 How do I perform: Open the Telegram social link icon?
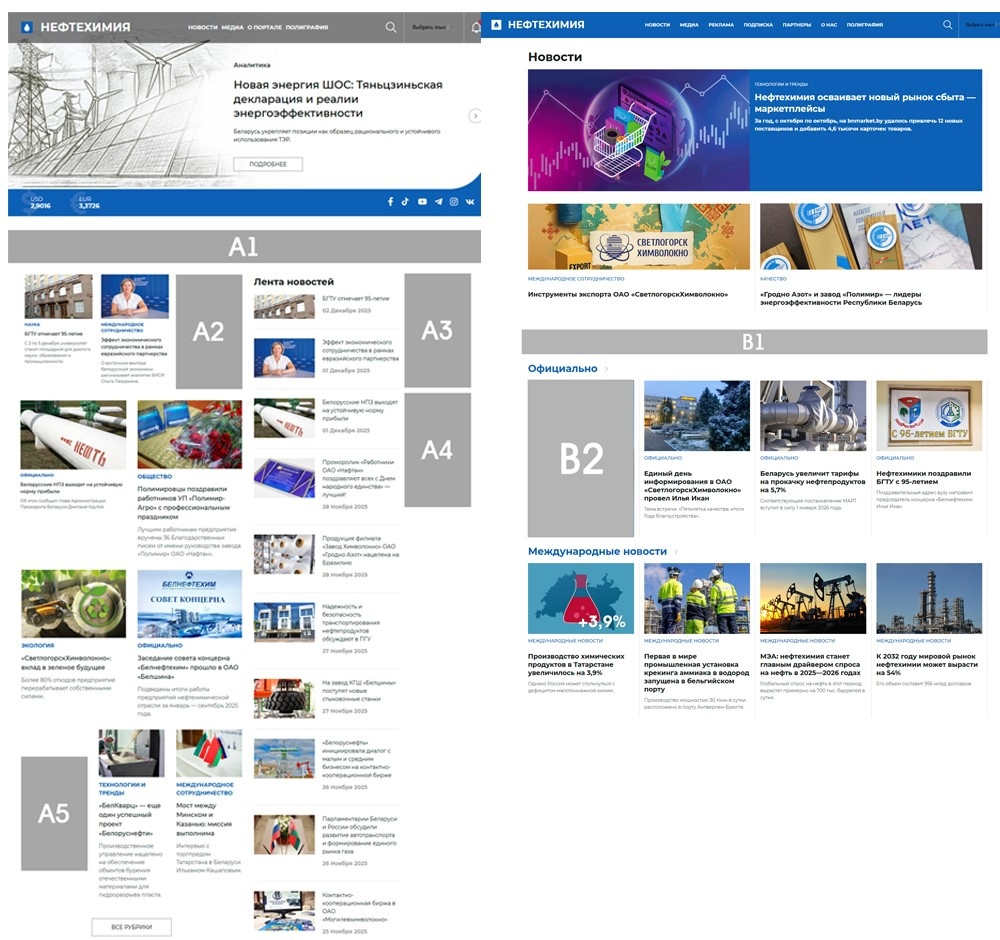point(438,202)
